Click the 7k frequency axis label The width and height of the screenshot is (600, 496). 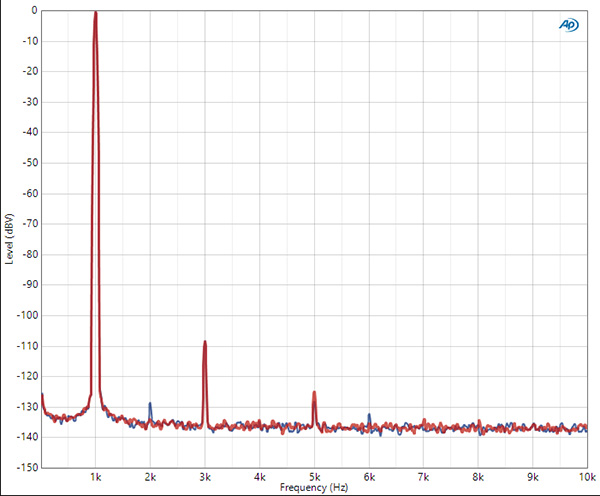[x=424, y=477]
